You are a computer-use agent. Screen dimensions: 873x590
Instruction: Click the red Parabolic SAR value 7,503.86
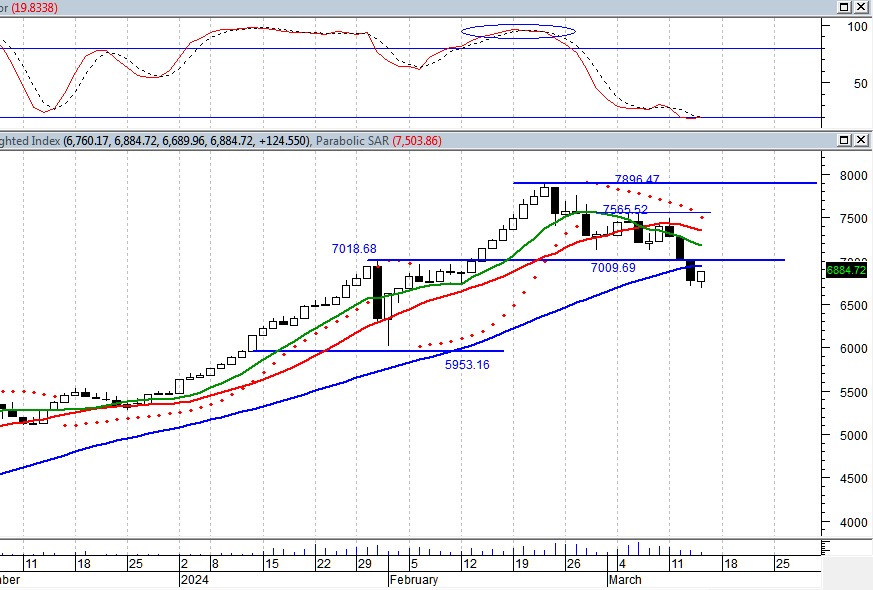click(415, 141)
